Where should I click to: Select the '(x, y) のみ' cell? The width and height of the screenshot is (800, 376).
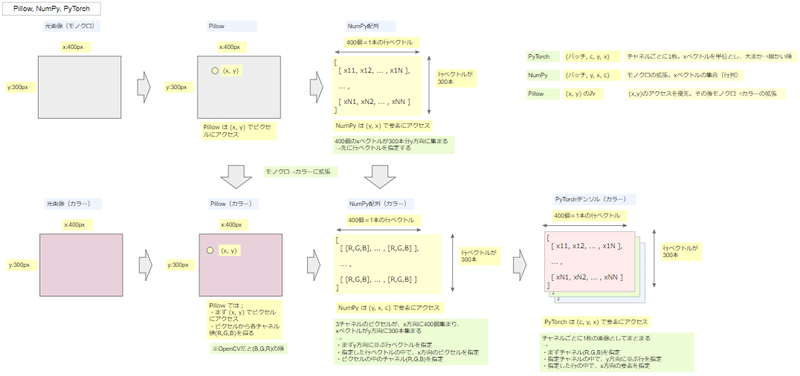coord(583,94)
